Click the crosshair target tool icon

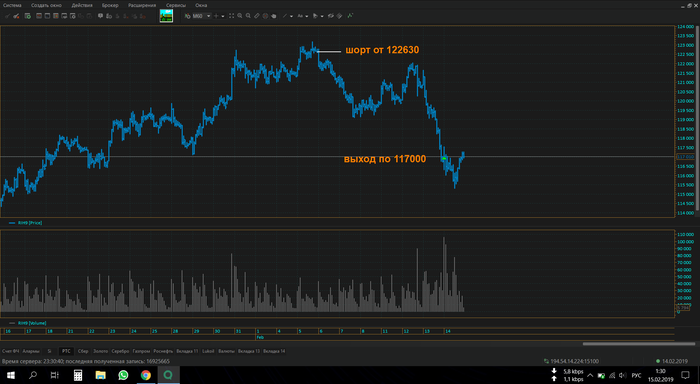tap(265, 16)
